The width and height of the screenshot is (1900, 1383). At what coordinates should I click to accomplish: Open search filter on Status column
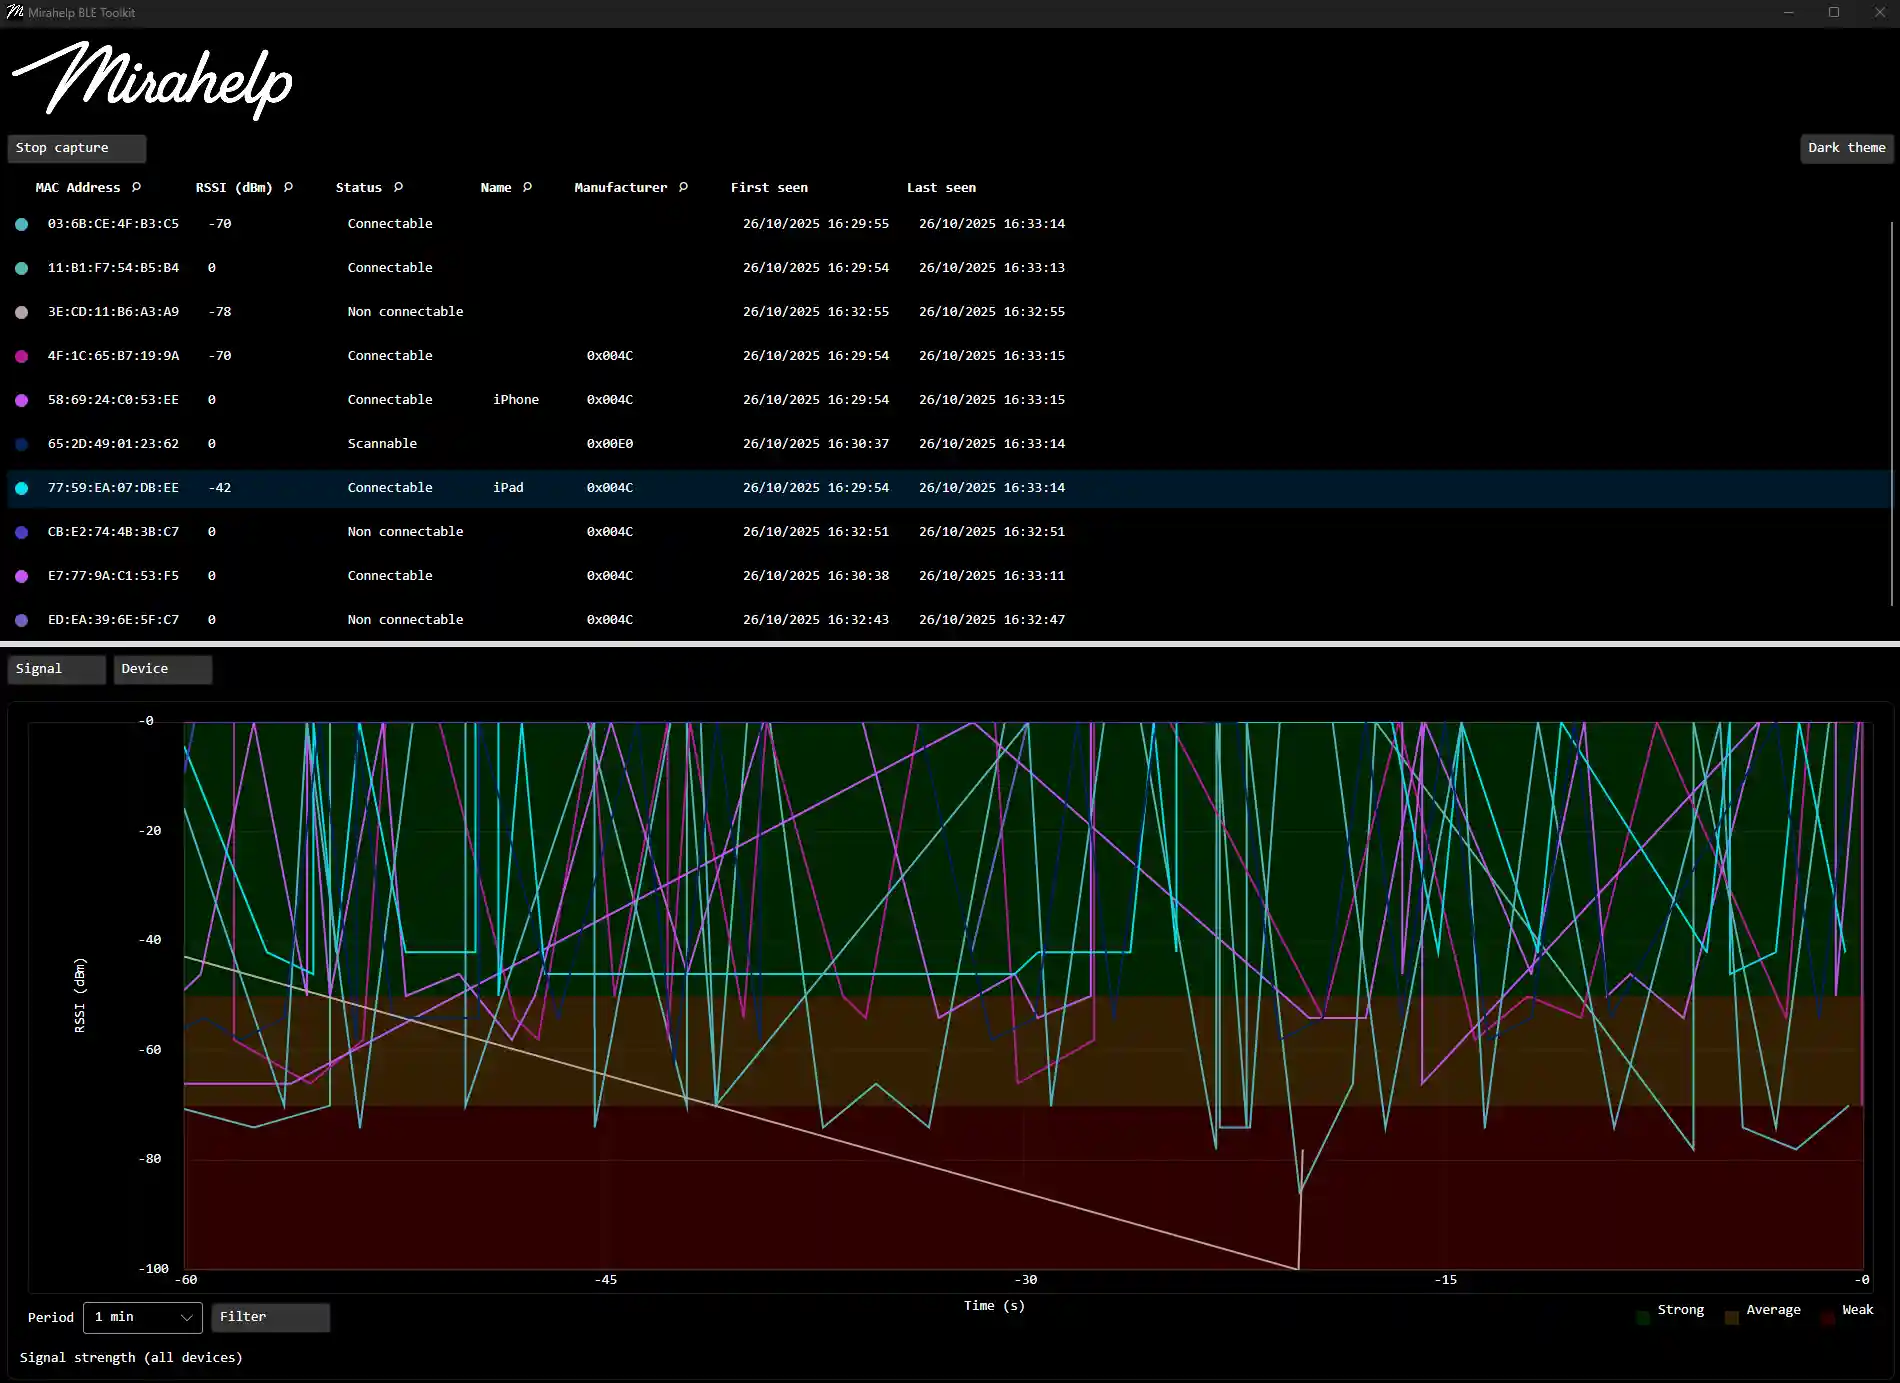point(397,187)
